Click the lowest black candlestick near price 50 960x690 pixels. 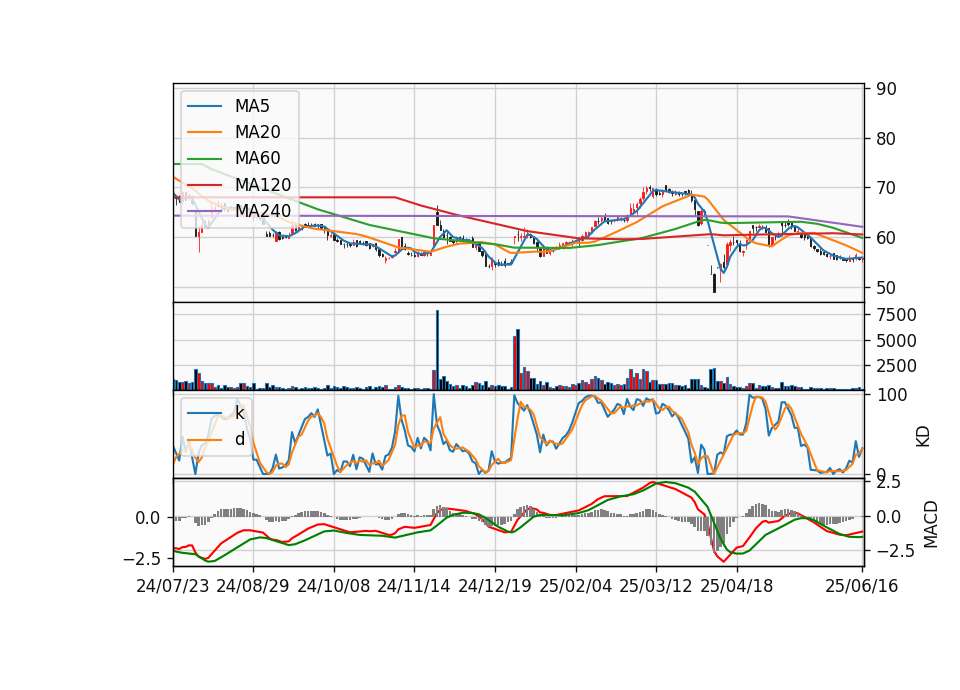click(x=714, y=283)
